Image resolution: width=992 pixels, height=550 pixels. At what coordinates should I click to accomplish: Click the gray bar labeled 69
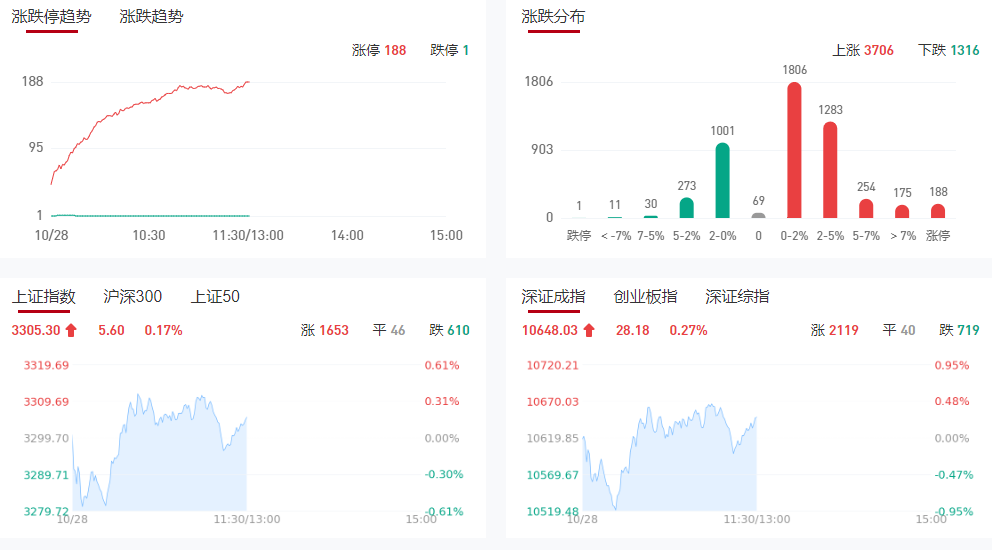tap(758, 215)
